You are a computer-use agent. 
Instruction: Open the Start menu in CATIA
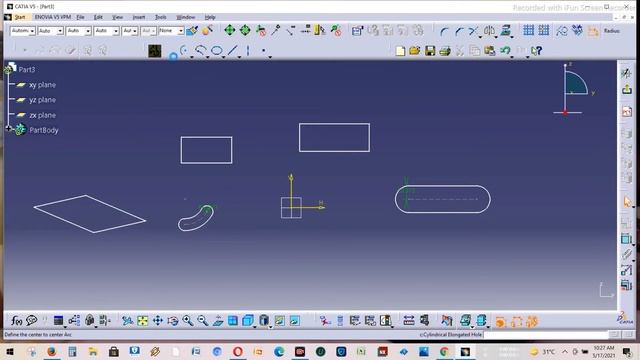[x=20, y=17]
